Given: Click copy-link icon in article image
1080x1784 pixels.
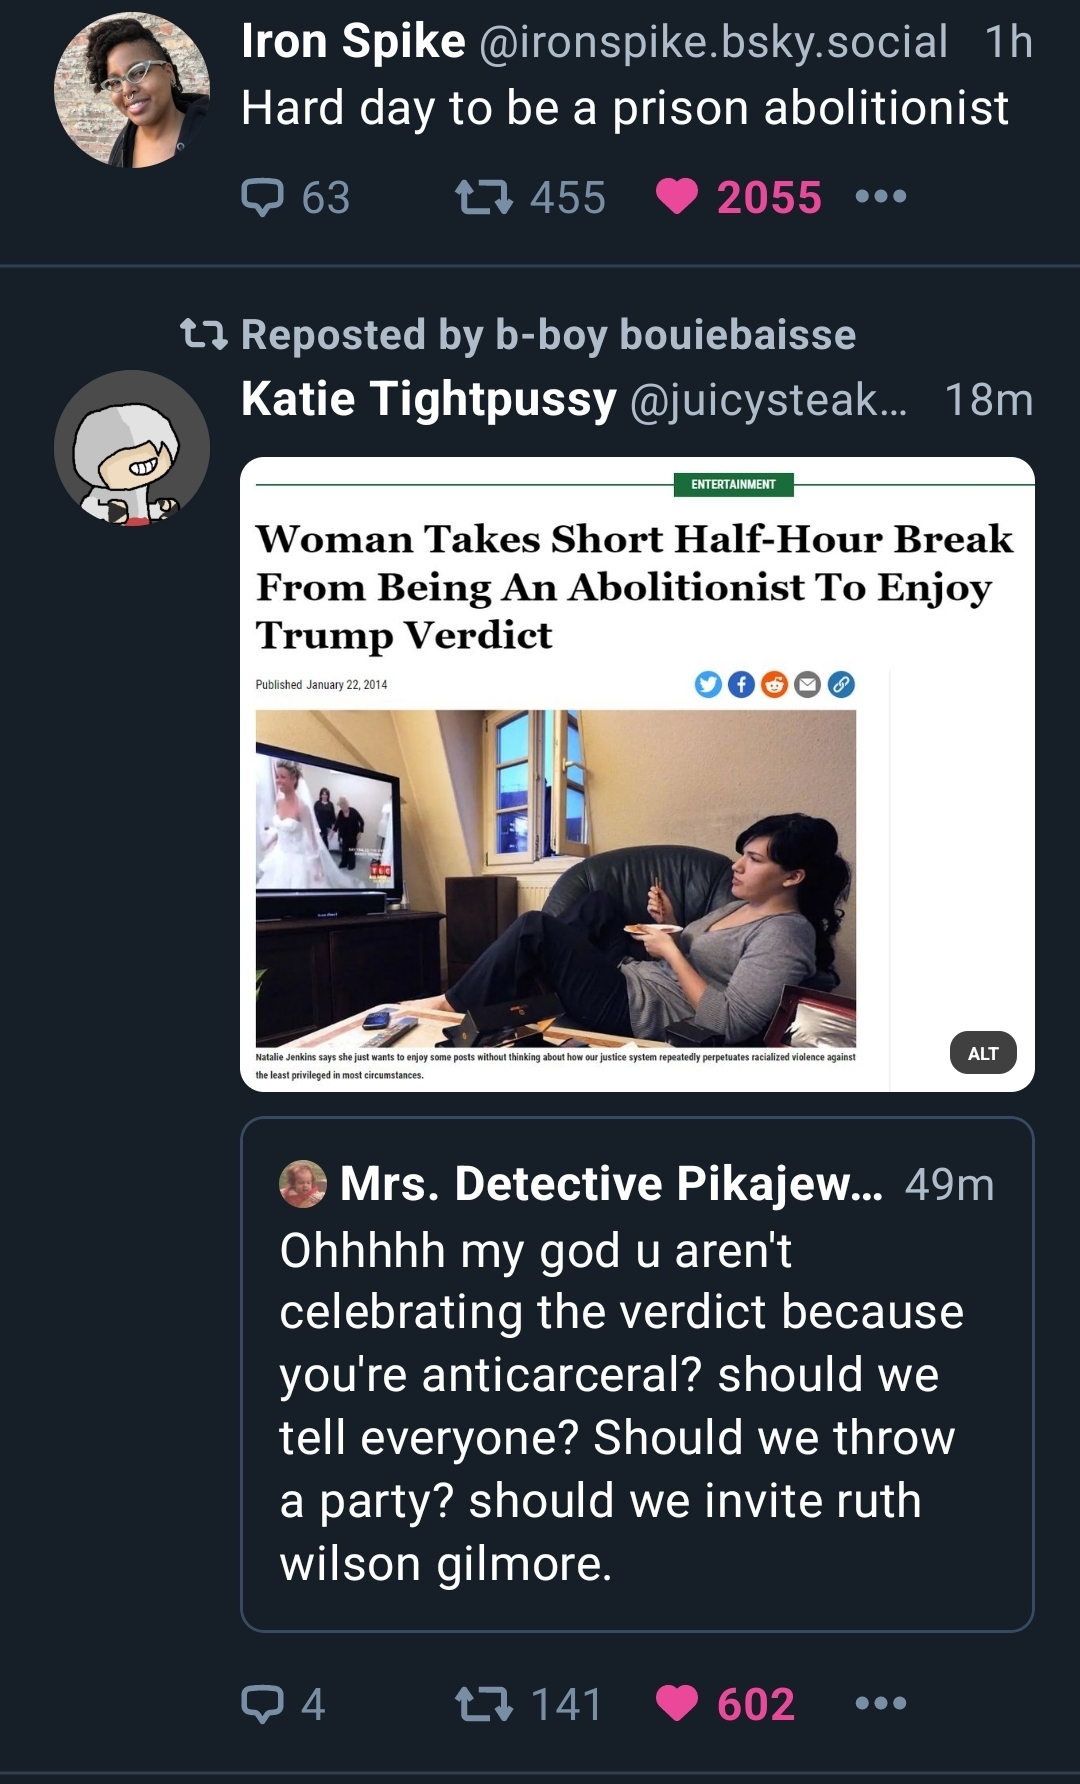Looking at the screenshot, I should click(841, 685).
